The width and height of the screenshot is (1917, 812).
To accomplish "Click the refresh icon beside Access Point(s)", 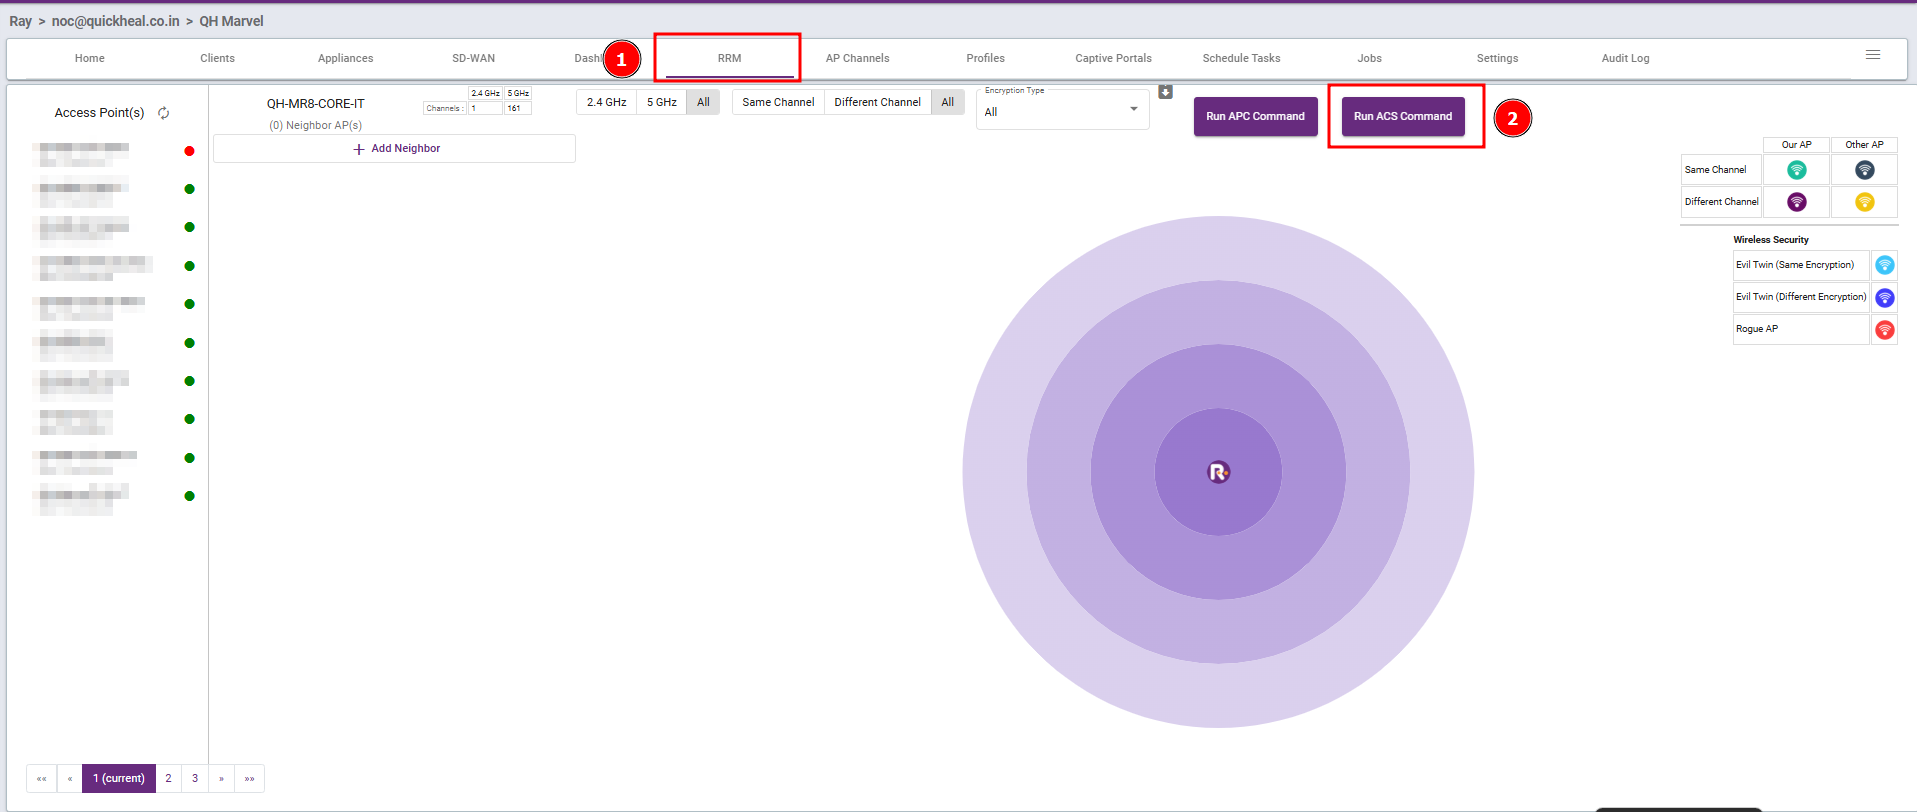I will [x=164, y=113].
